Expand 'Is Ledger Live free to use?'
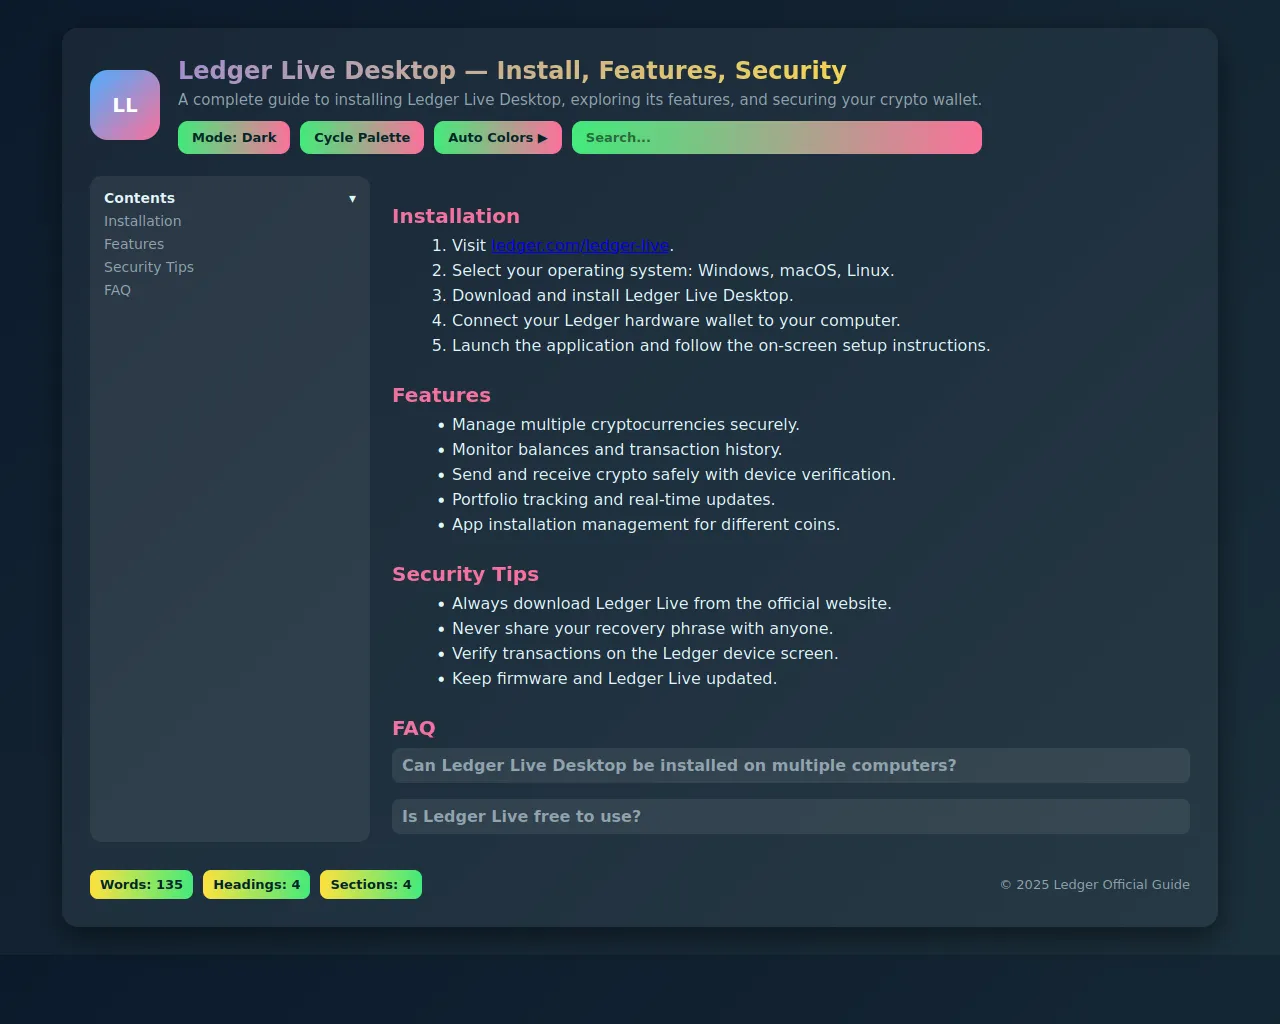This screenshot has width=1280, height=1024. [x=791, y=817]
